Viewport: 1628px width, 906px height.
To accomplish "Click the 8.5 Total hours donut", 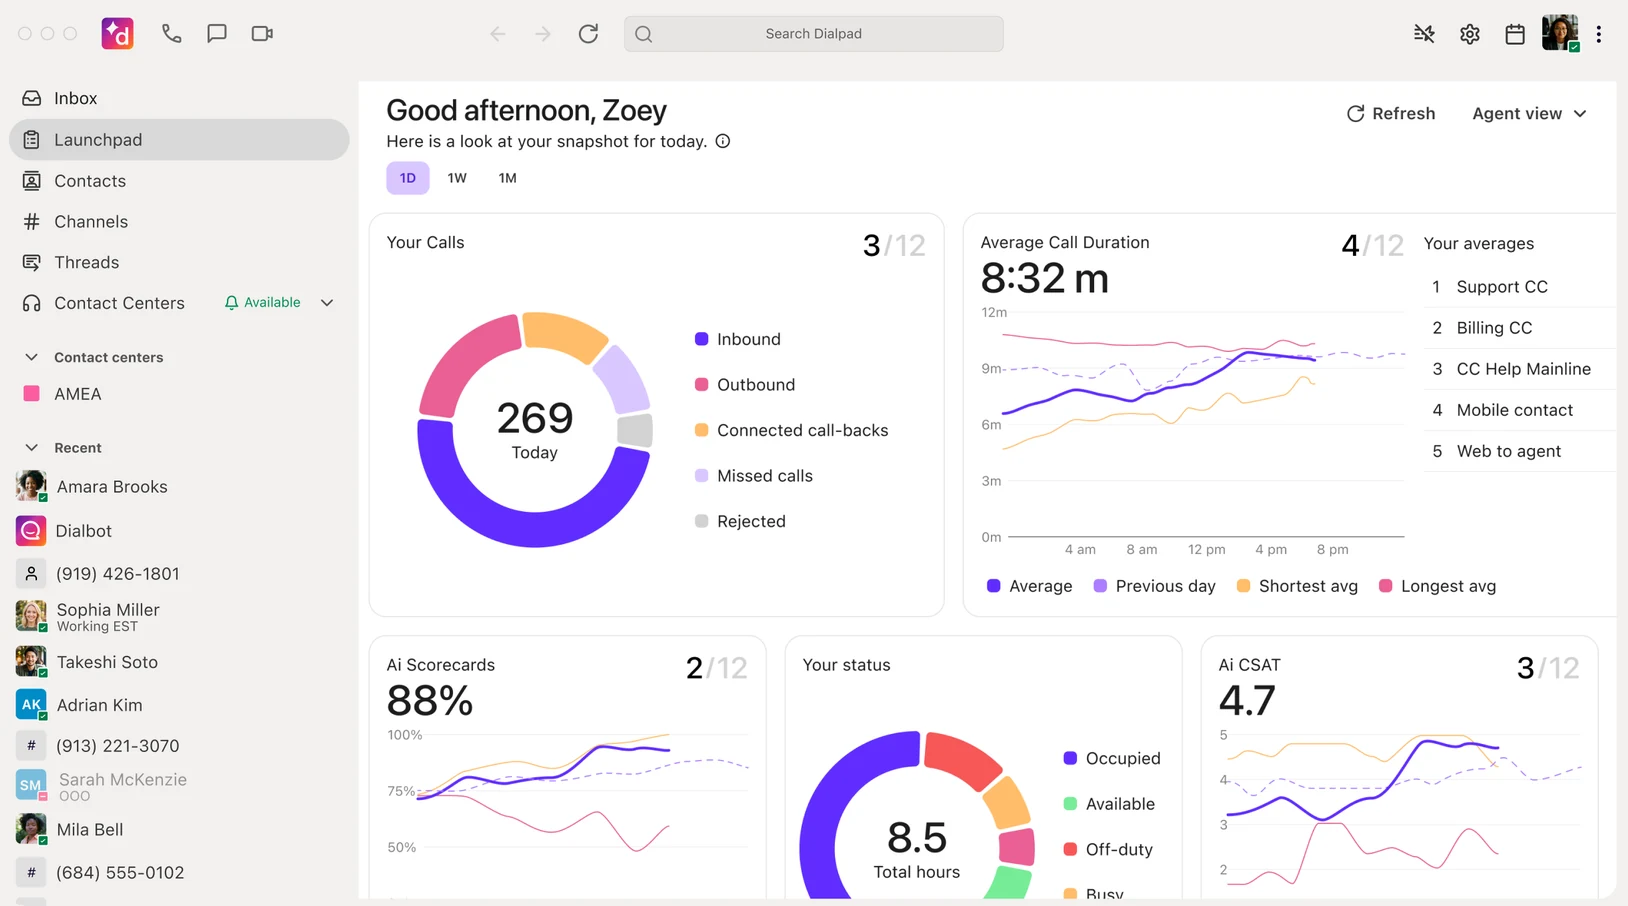I will (917, 814).
